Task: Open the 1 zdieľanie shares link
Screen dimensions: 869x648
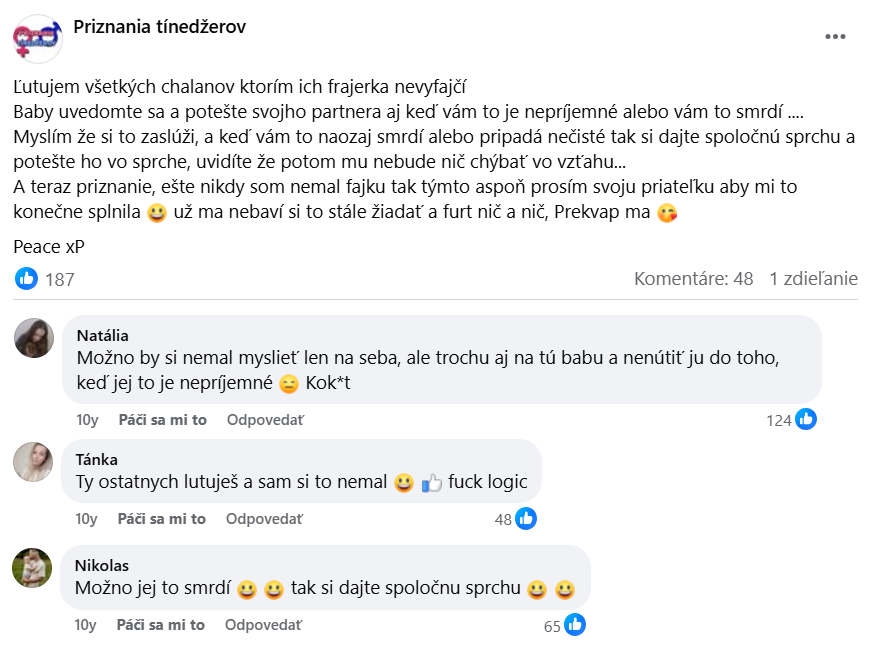Action: [x=813, y=279]
